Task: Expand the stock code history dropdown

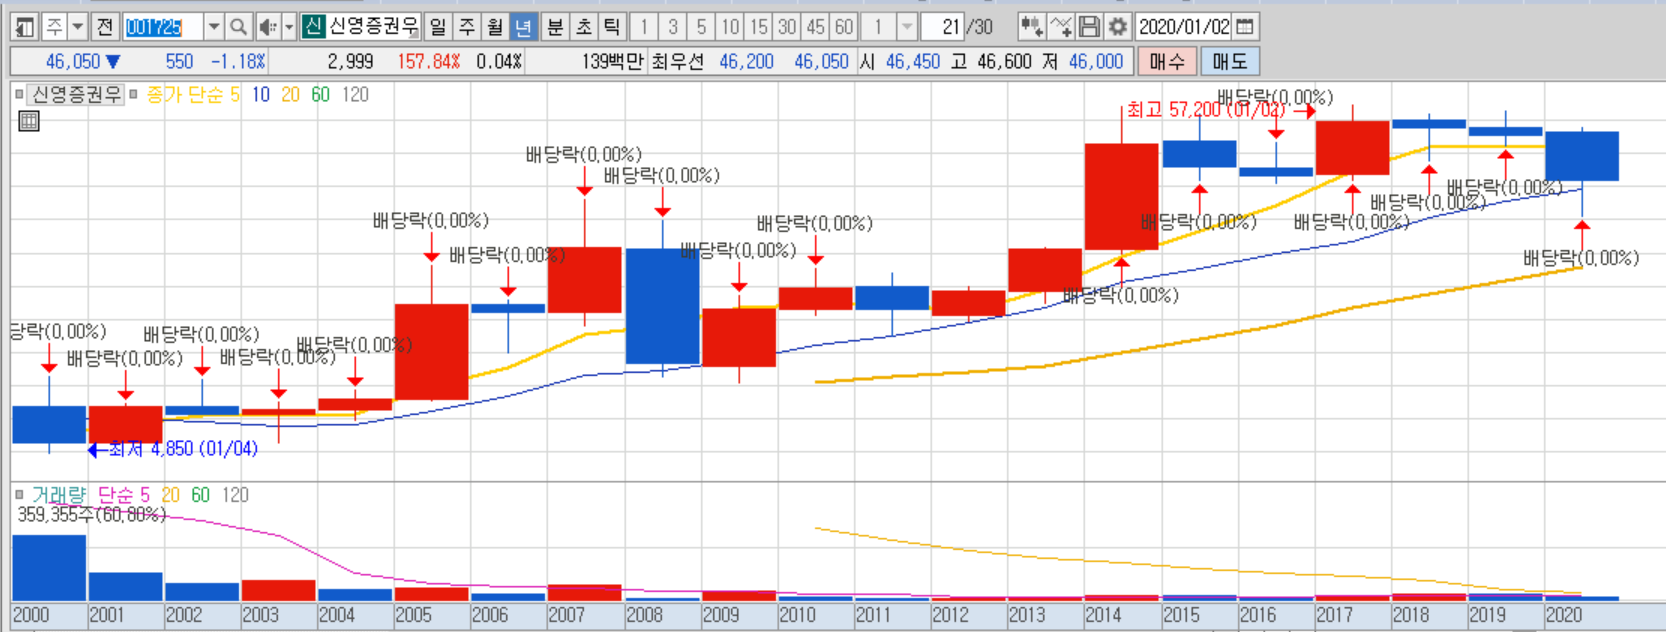Action: 213,27
